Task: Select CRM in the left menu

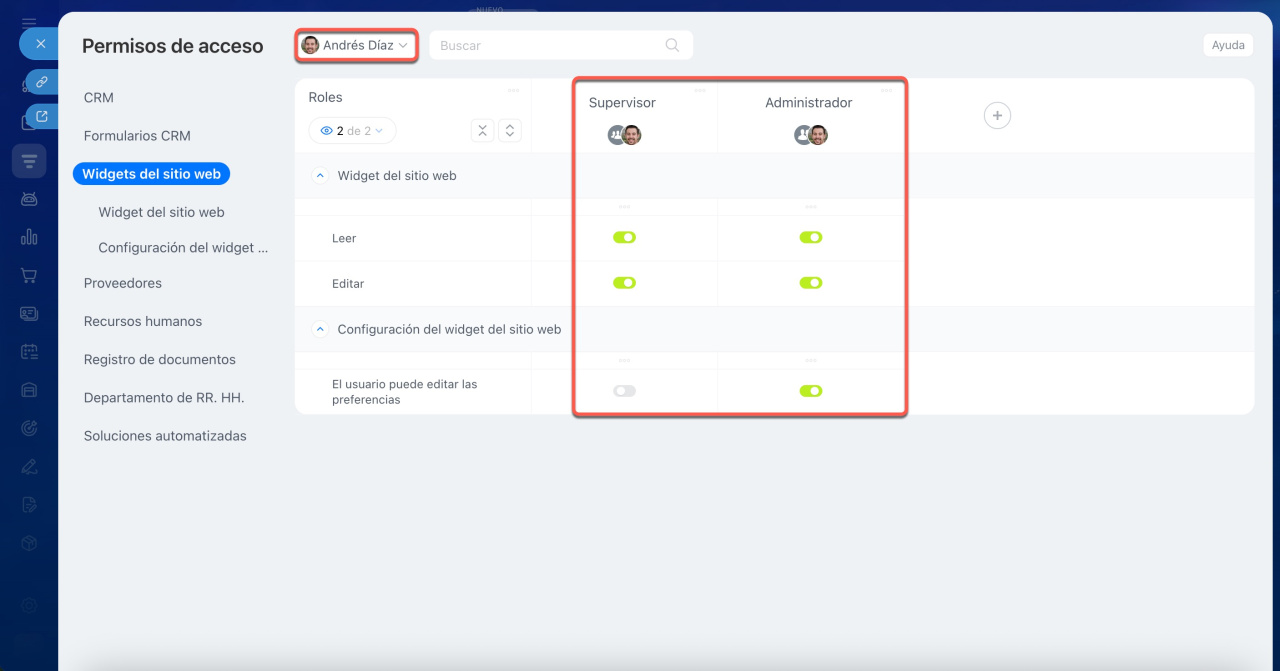Action: [99, 98]
